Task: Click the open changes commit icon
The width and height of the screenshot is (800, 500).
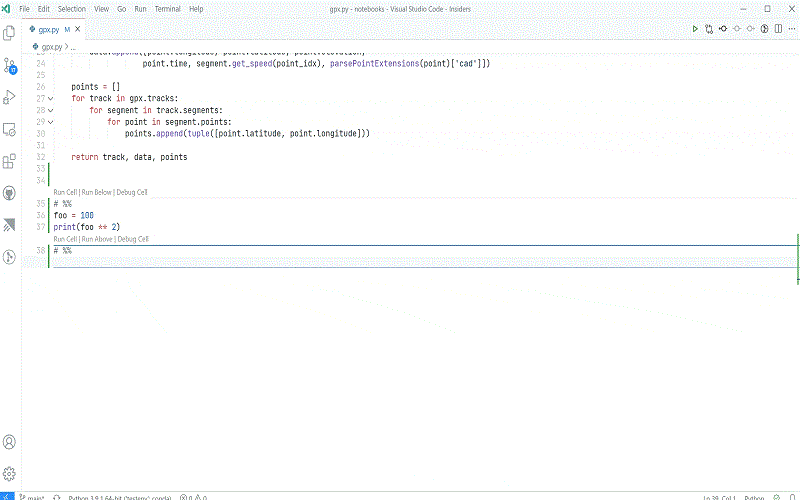Action: pyautogui.click(x=723, y=29)
